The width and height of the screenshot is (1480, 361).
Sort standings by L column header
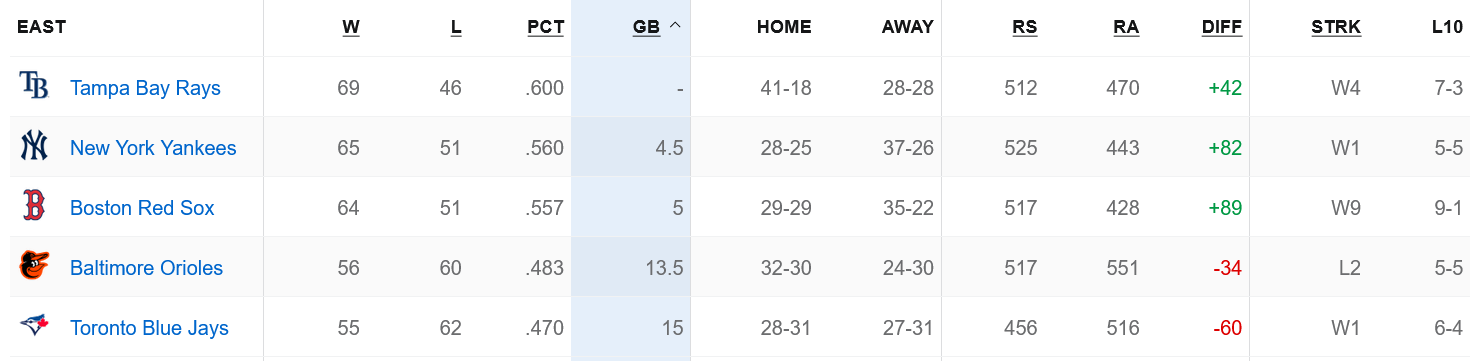[456, 28]
